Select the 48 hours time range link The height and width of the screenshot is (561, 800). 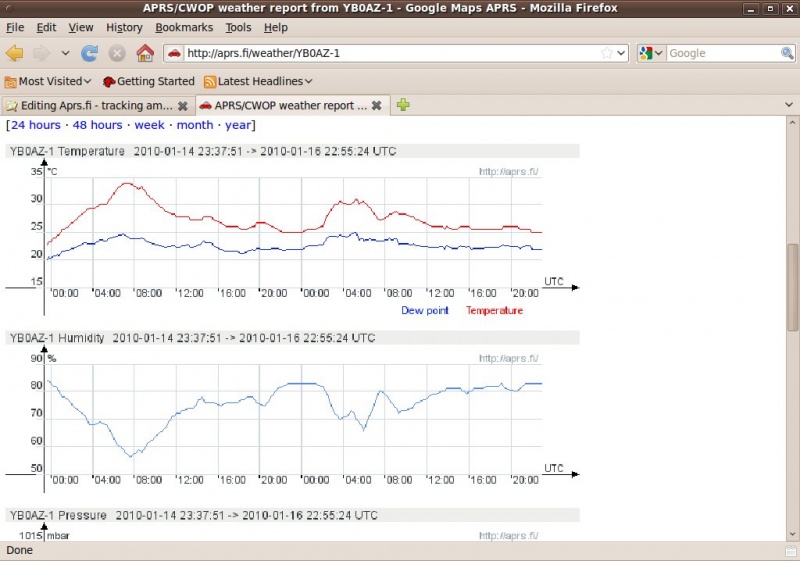(x=97, y=125)
